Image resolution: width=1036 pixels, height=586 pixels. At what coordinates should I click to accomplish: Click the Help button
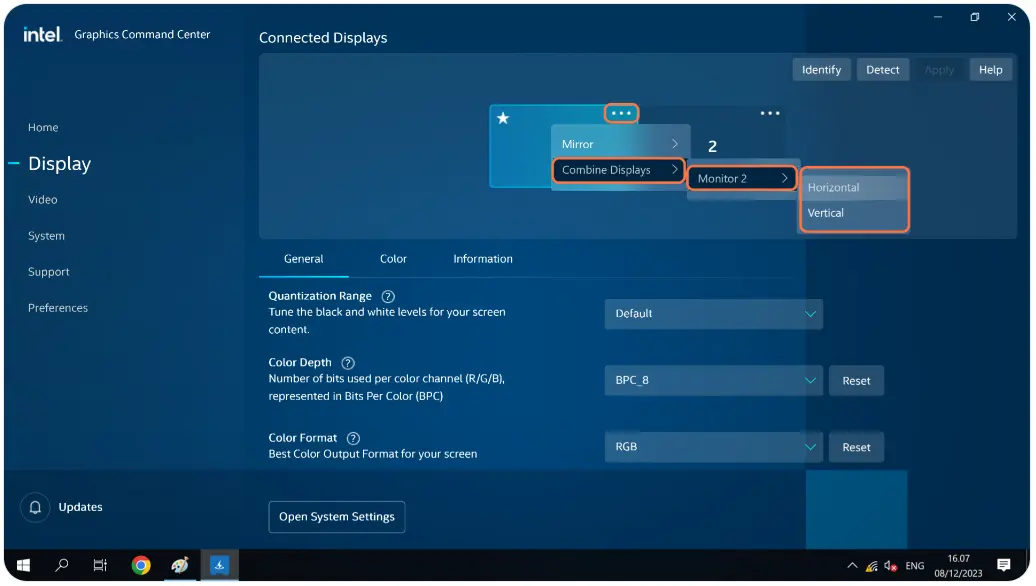click(990, 70)
